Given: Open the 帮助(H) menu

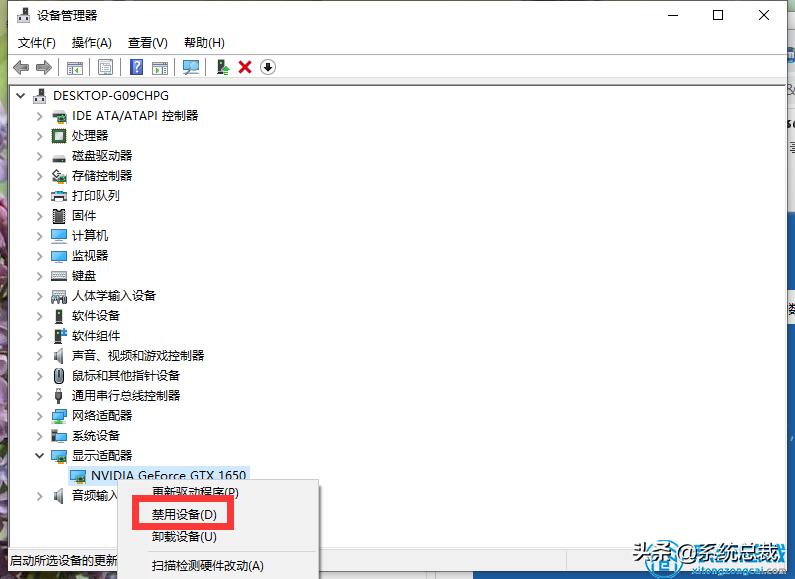Looking at the screenshot, I should tap(204, 43).
